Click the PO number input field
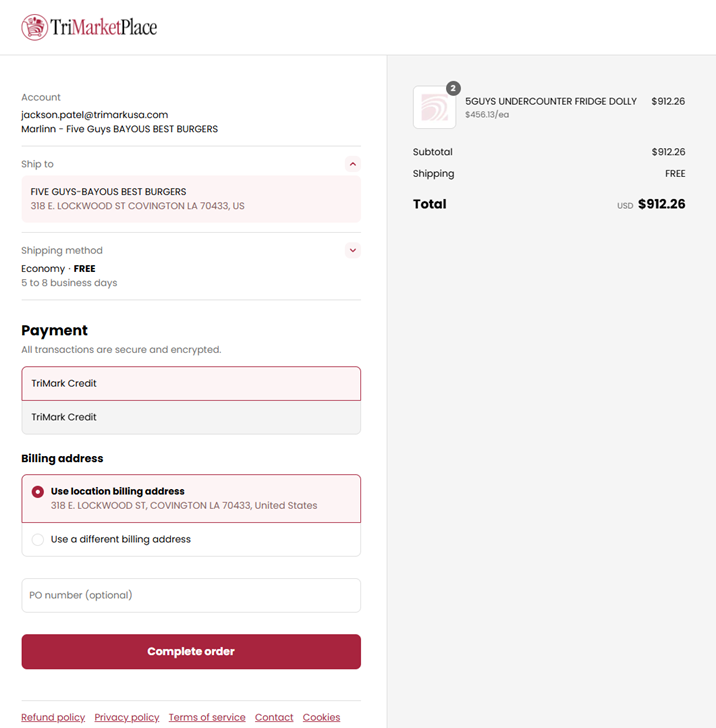 coord(190,595)
